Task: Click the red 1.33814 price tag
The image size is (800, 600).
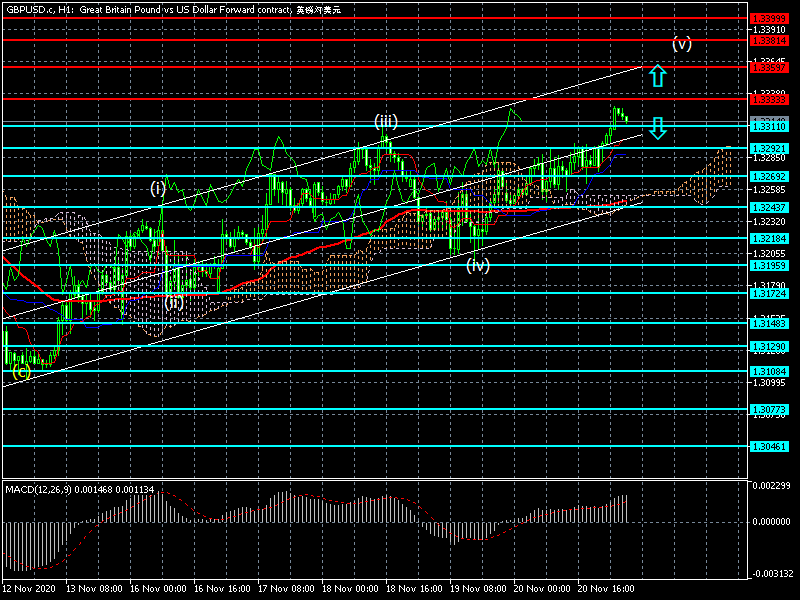Action: (x=769, y=40)
